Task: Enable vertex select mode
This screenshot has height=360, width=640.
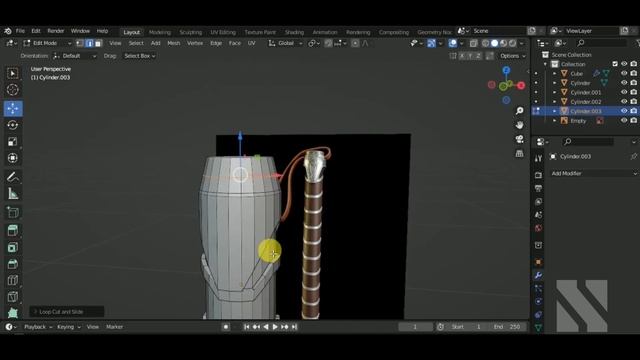Action: tap(80, 43)
